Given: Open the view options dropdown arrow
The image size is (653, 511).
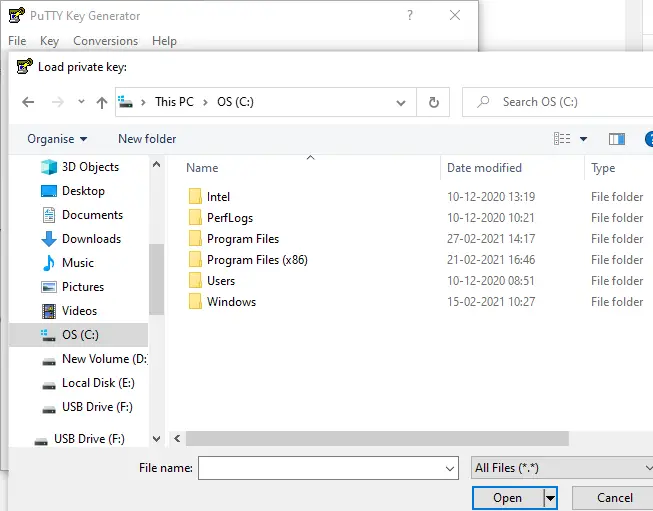Looking at the screenshot, I should pos(583,139).
